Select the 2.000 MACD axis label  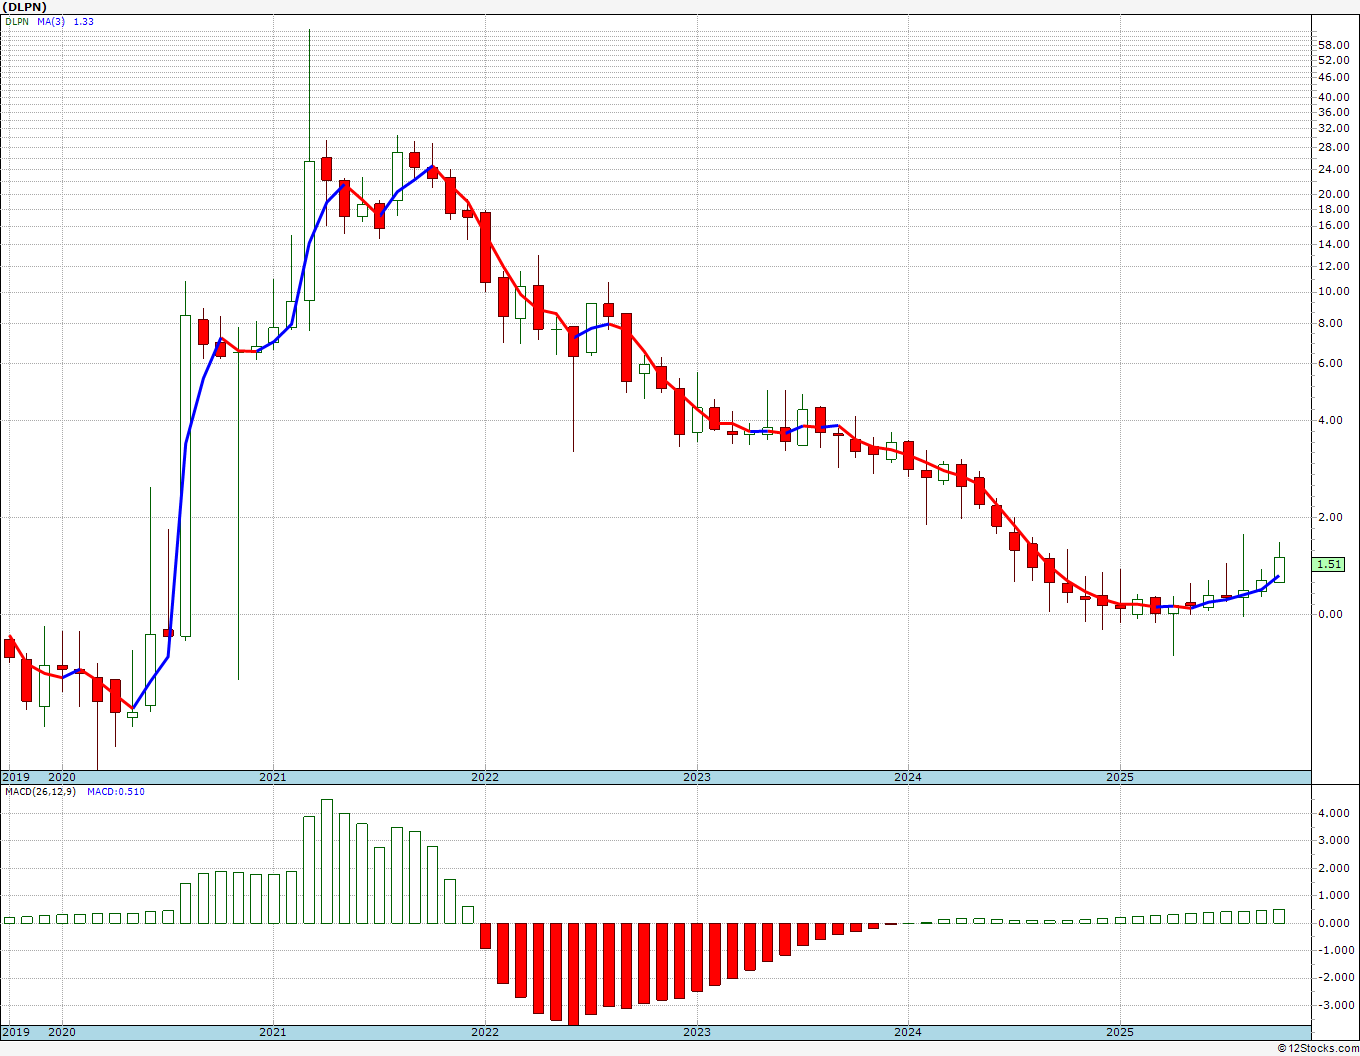[1334, 869]
